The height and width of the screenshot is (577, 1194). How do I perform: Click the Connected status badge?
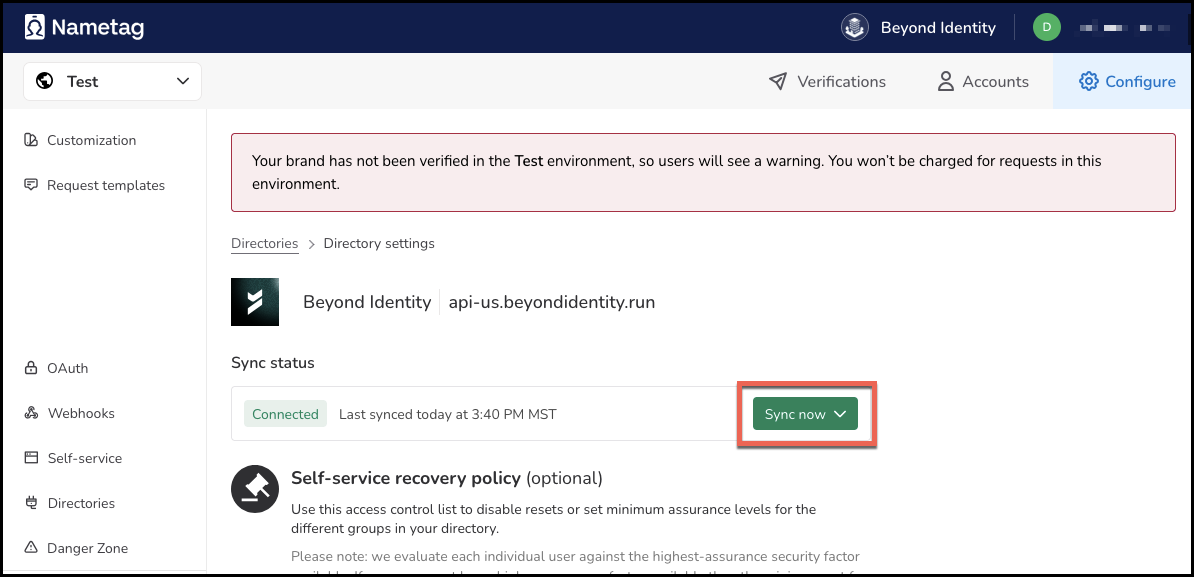[x=285, y=414]
